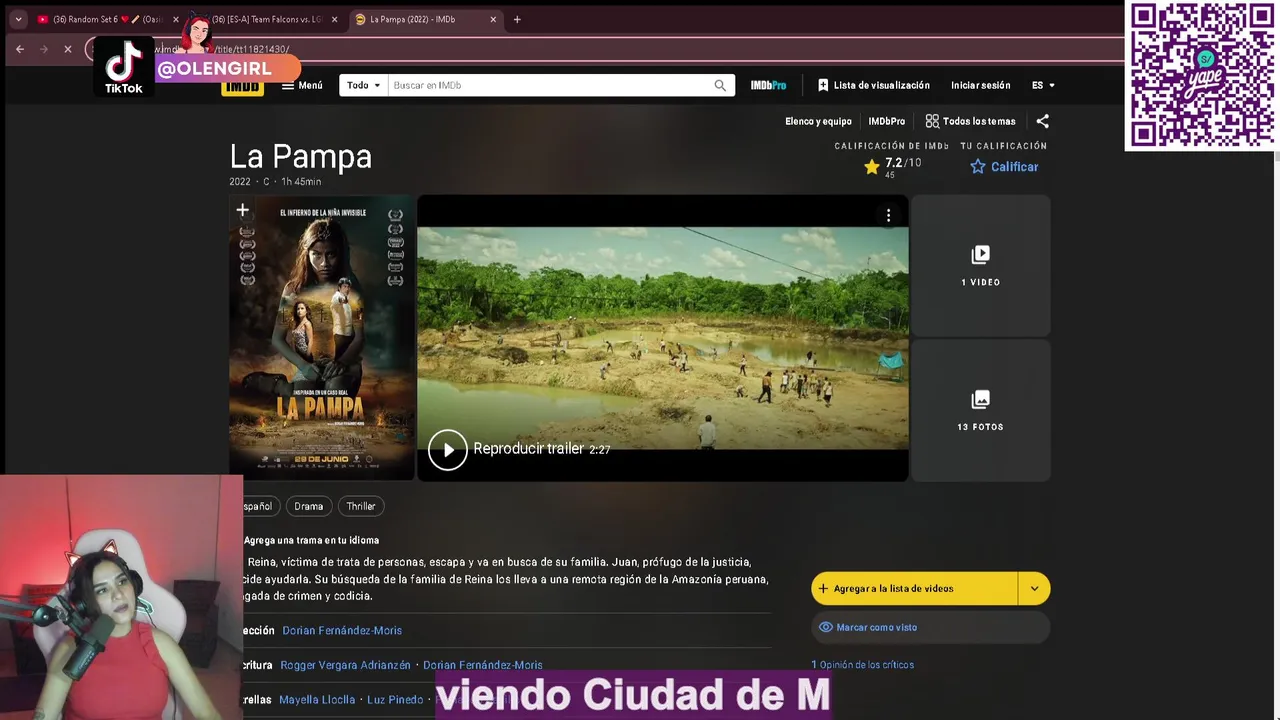The image size is (1280, 720).
Task: Open Dorian Fernández-Moris beside Rogger Vergara Adrianzén
Action: coord(483,665)
